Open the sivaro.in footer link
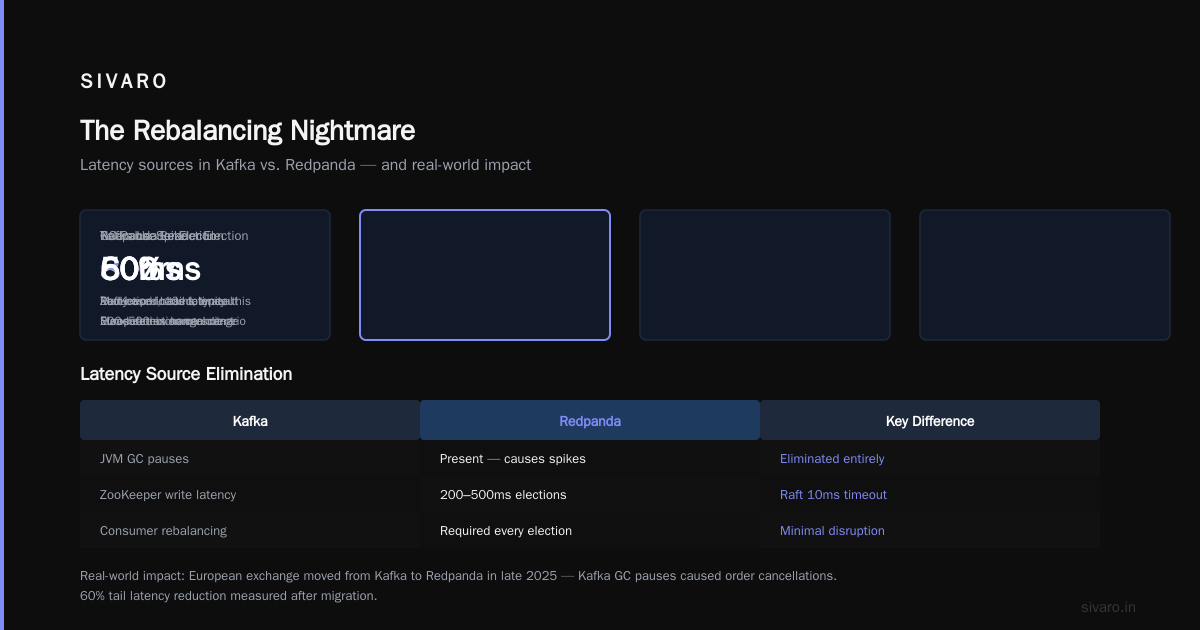 pyautogui.click(x=1109, y=607)
